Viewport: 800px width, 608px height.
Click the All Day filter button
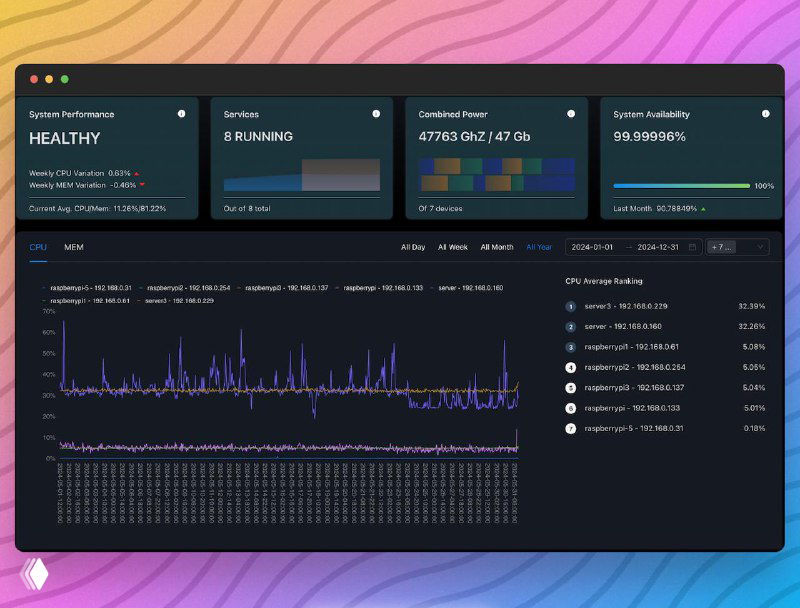point(413,246)
